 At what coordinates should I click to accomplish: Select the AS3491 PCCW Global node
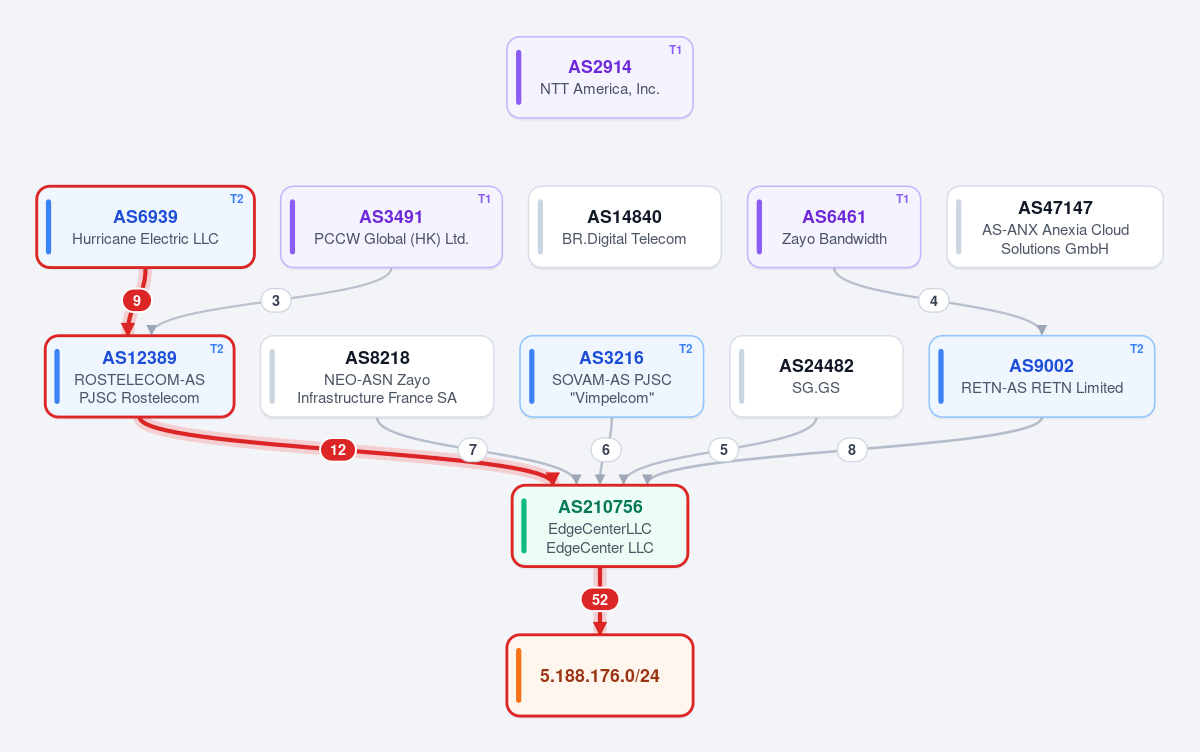[x=391, y=227]
